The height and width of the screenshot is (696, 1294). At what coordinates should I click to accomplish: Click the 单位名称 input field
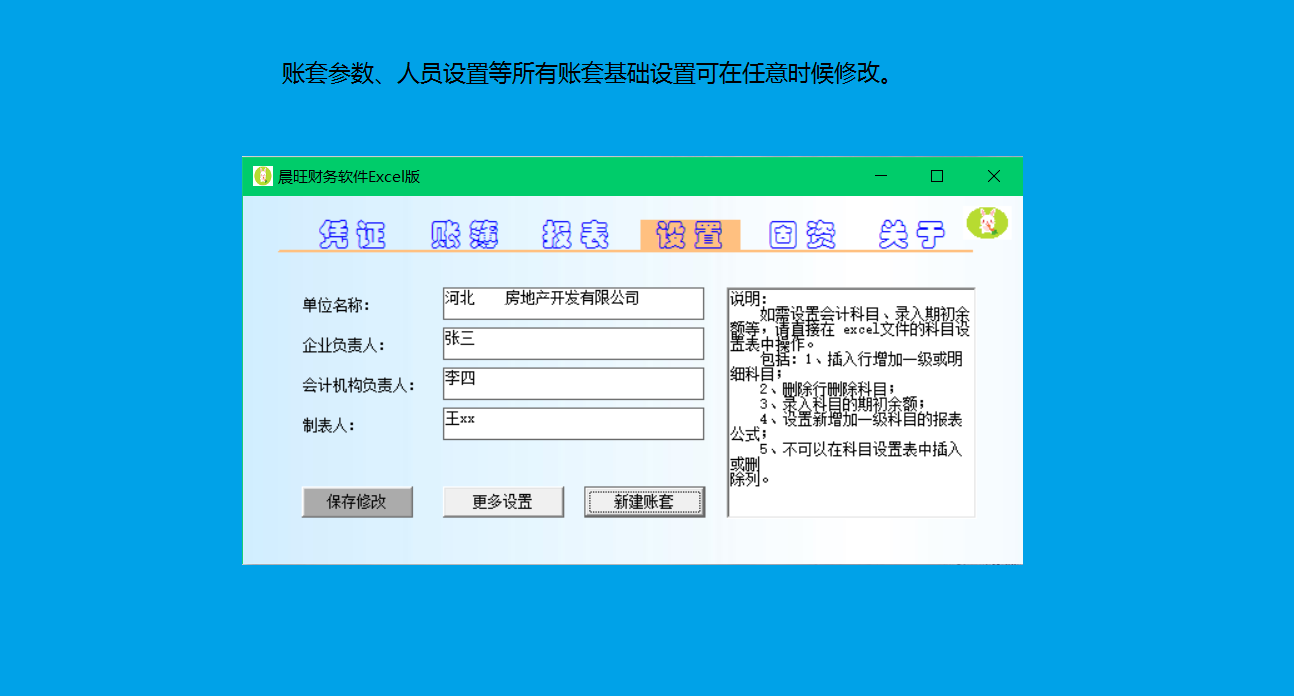tap(573, 304)
